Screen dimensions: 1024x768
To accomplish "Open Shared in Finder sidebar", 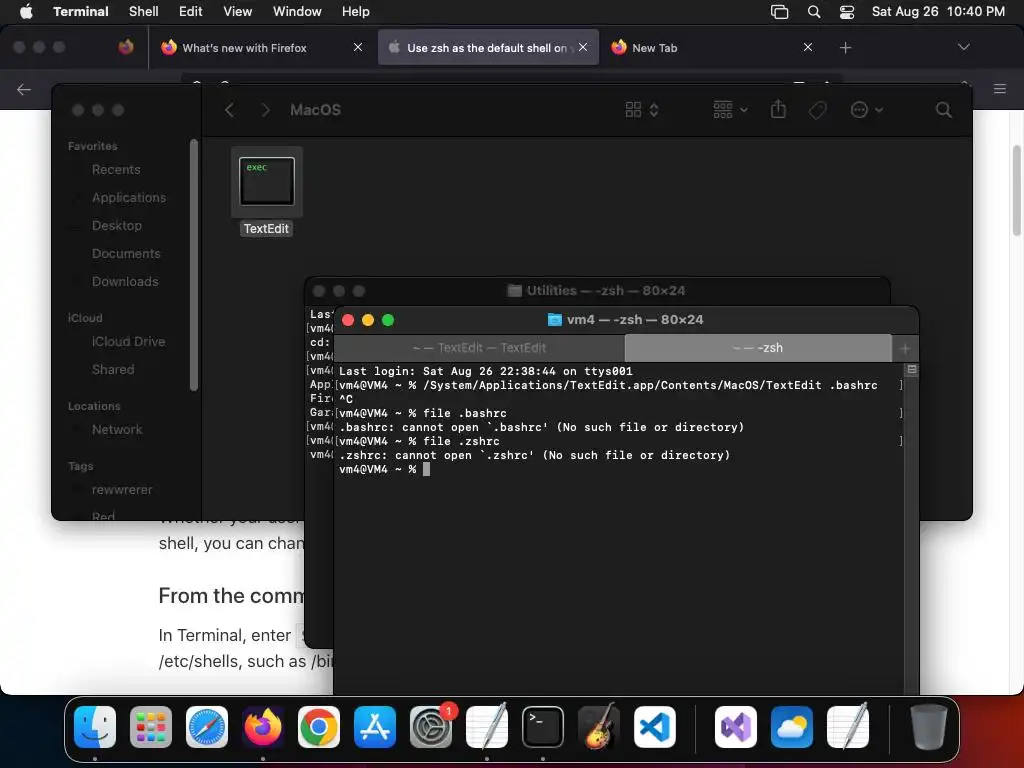I will [x=113, y=370].
